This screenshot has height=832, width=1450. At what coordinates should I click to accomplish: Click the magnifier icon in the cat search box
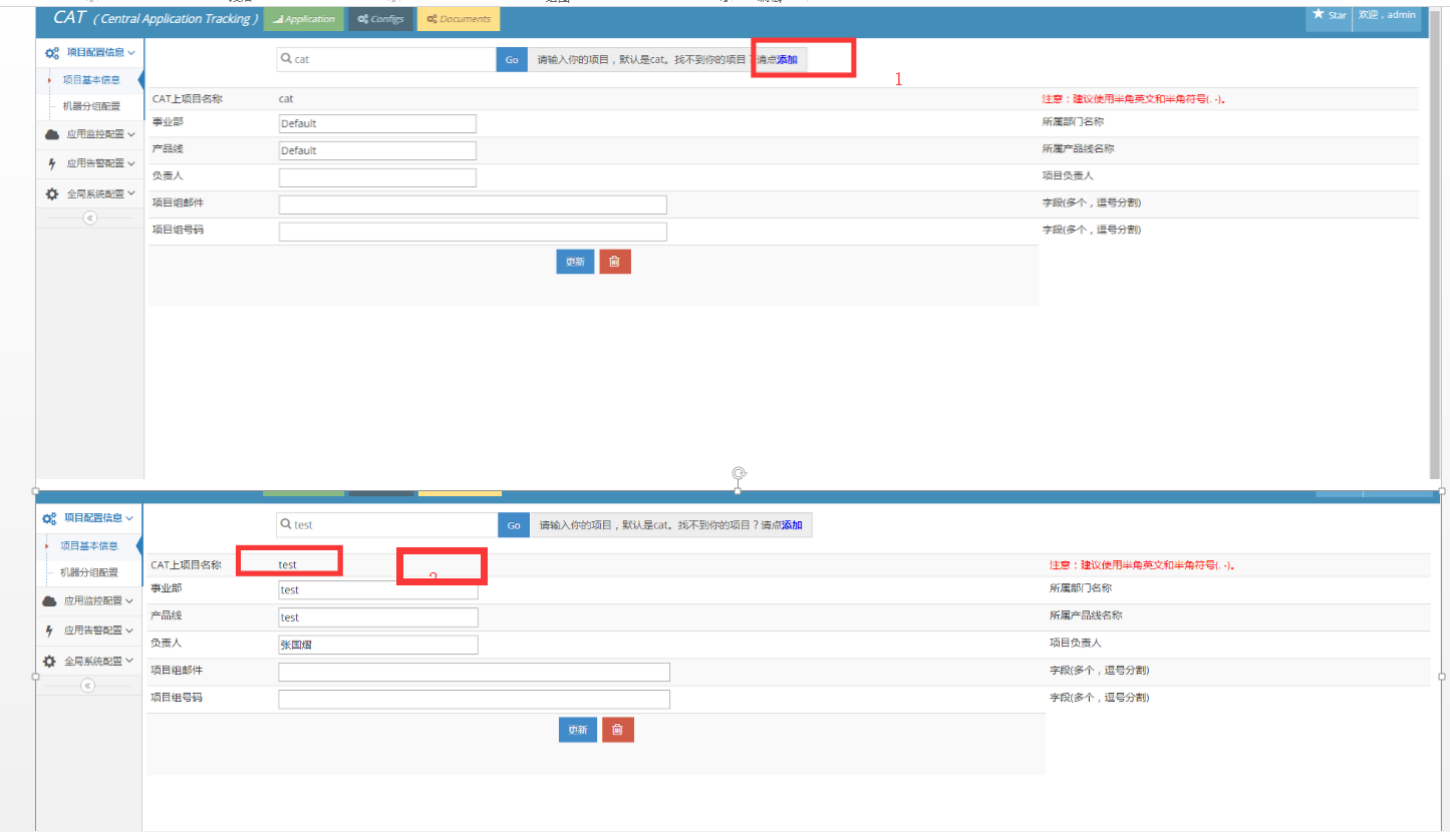point(286,60)
